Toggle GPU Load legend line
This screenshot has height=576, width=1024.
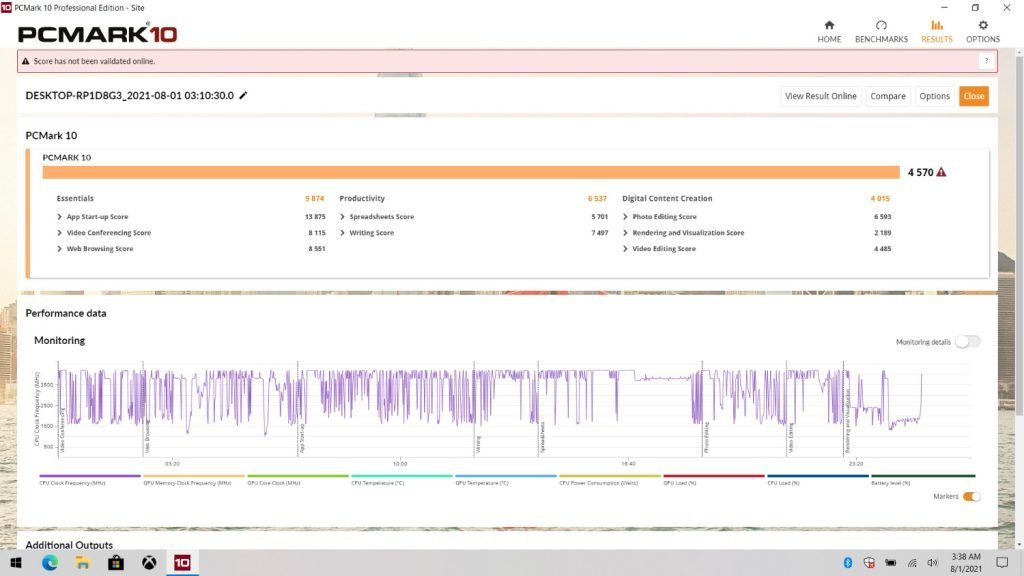click(713, 476)
